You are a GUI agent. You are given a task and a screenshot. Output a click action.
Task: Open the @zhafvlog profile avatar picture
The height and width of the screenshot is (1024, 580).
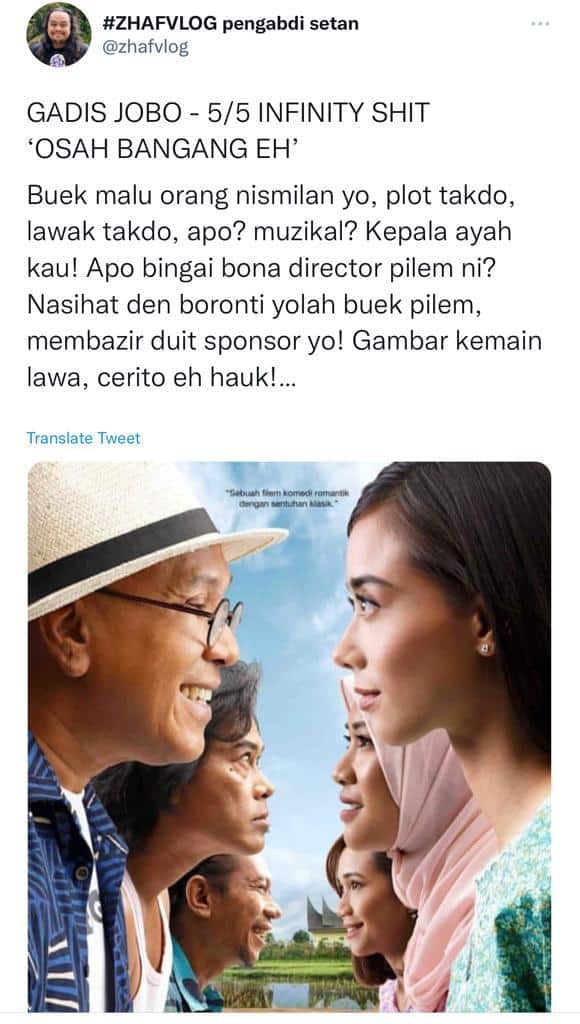coord(59,35)
